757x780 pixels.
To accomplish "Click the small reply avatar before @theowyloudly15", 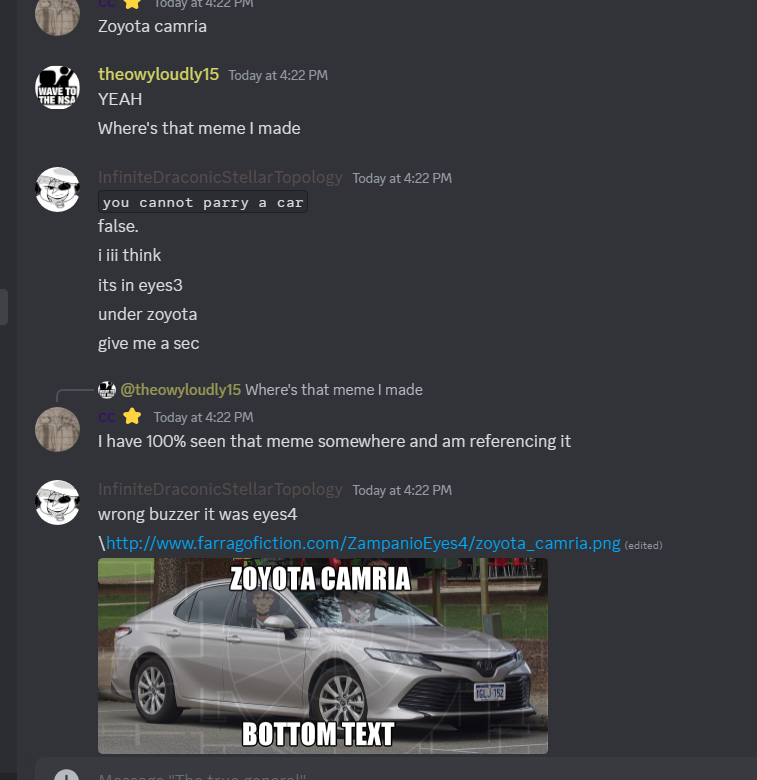I will click(x=107, y=390).
